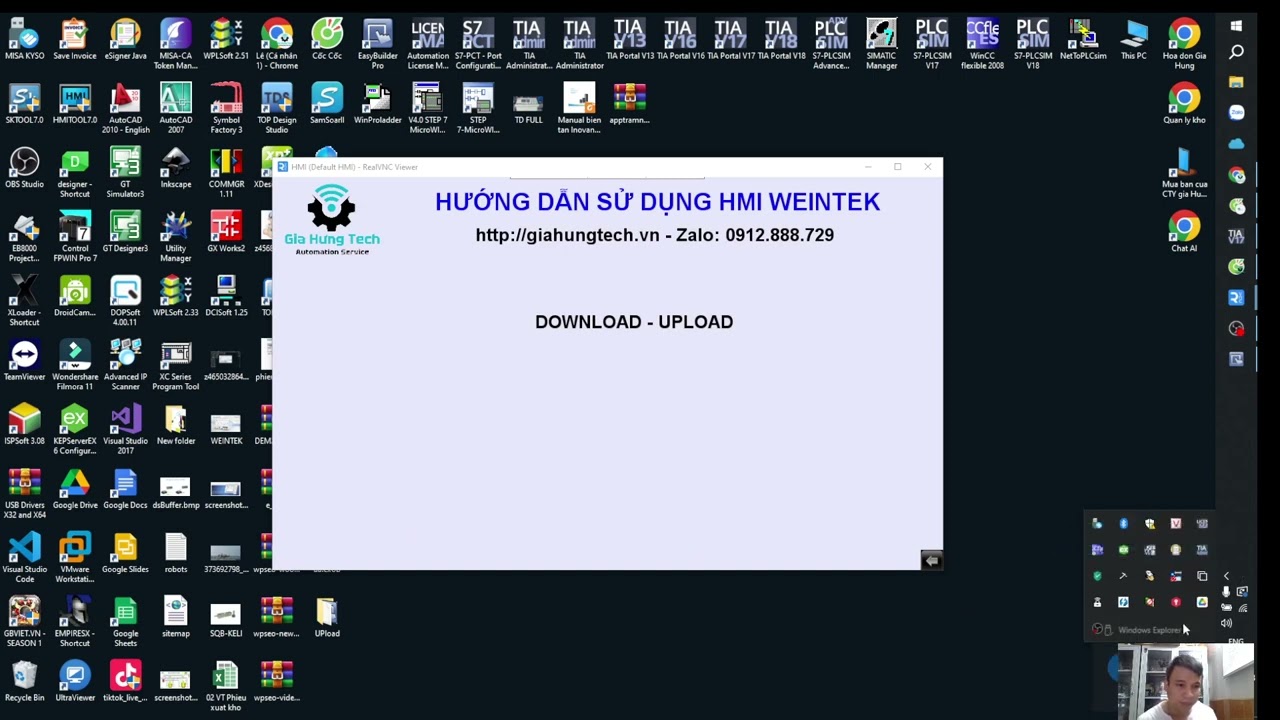Open Google Docs desktop shortcut

125,488
